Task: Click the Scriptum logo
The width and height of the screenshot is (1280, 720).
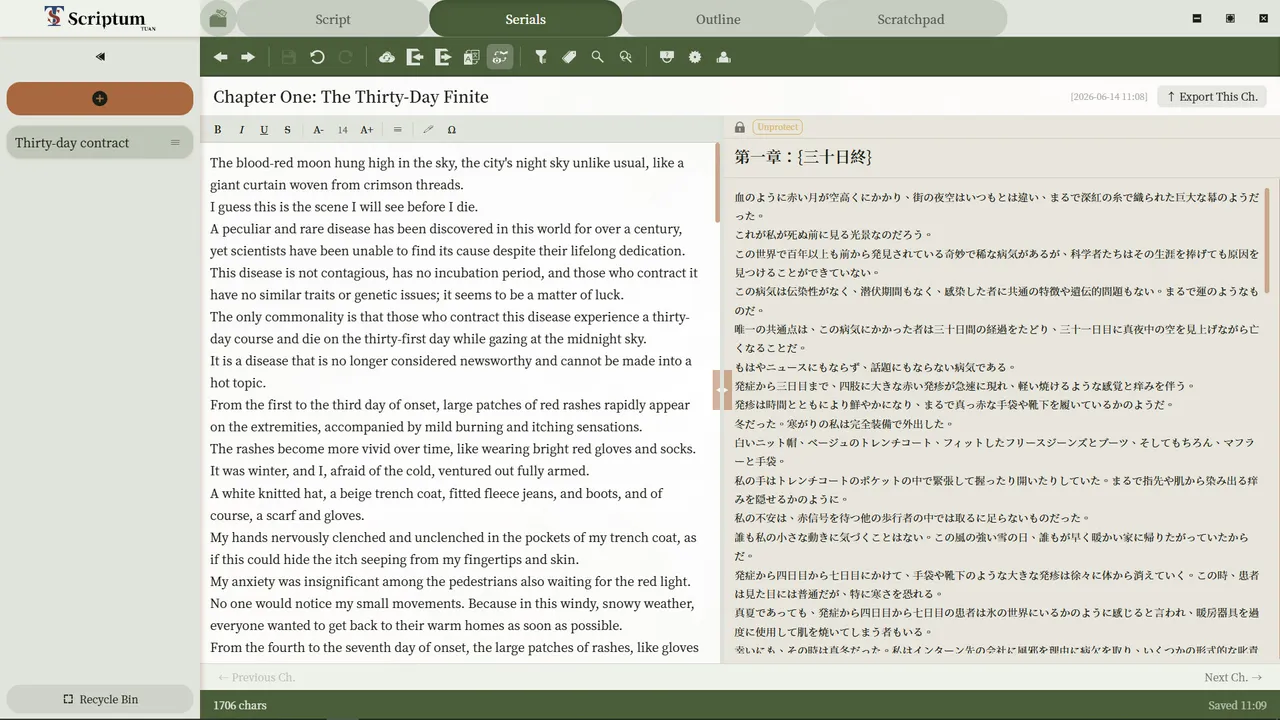Action: pos(100,18)
